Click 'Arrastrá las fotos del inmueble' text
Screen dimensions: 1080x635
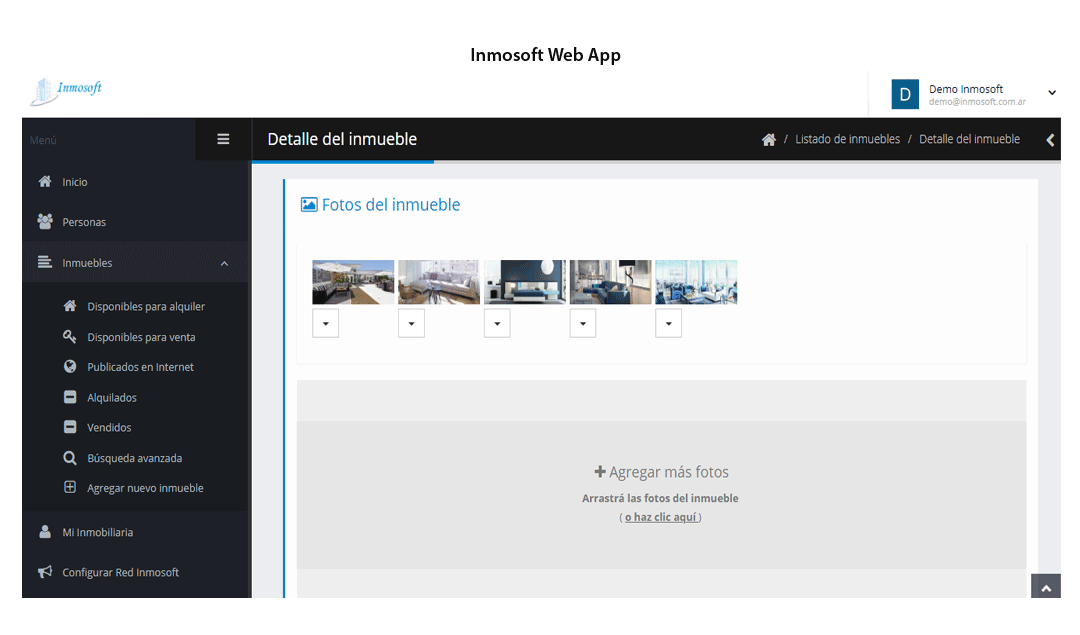[x=660, y=498]
